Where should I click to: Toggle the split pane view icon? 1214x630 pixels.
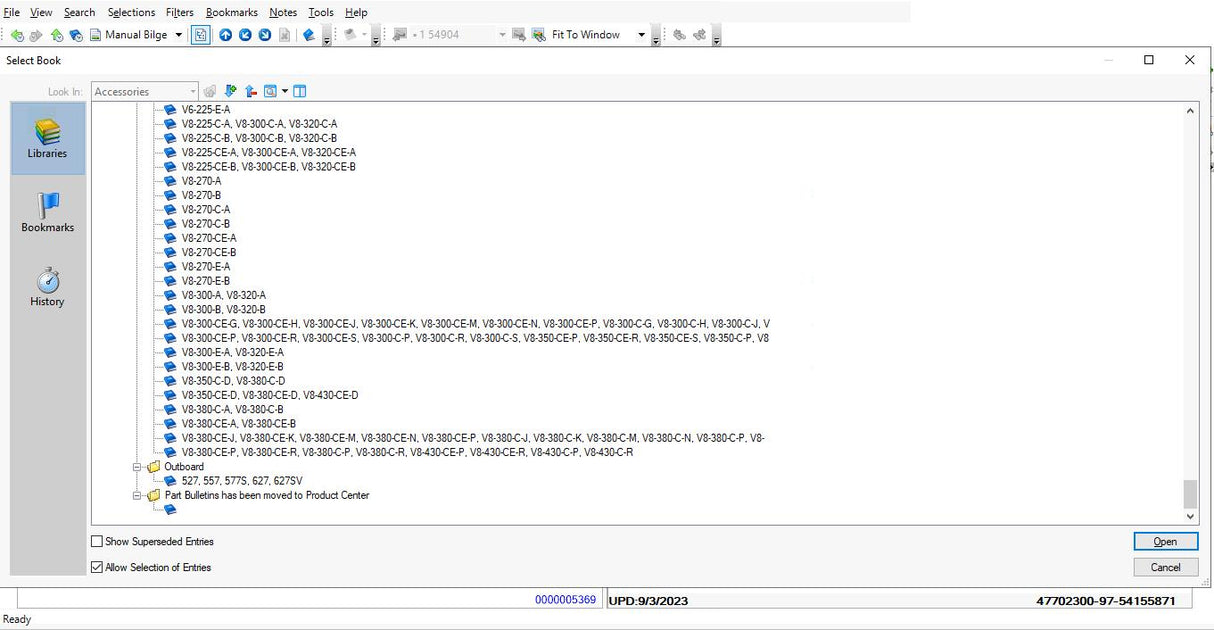click(299, 91)
